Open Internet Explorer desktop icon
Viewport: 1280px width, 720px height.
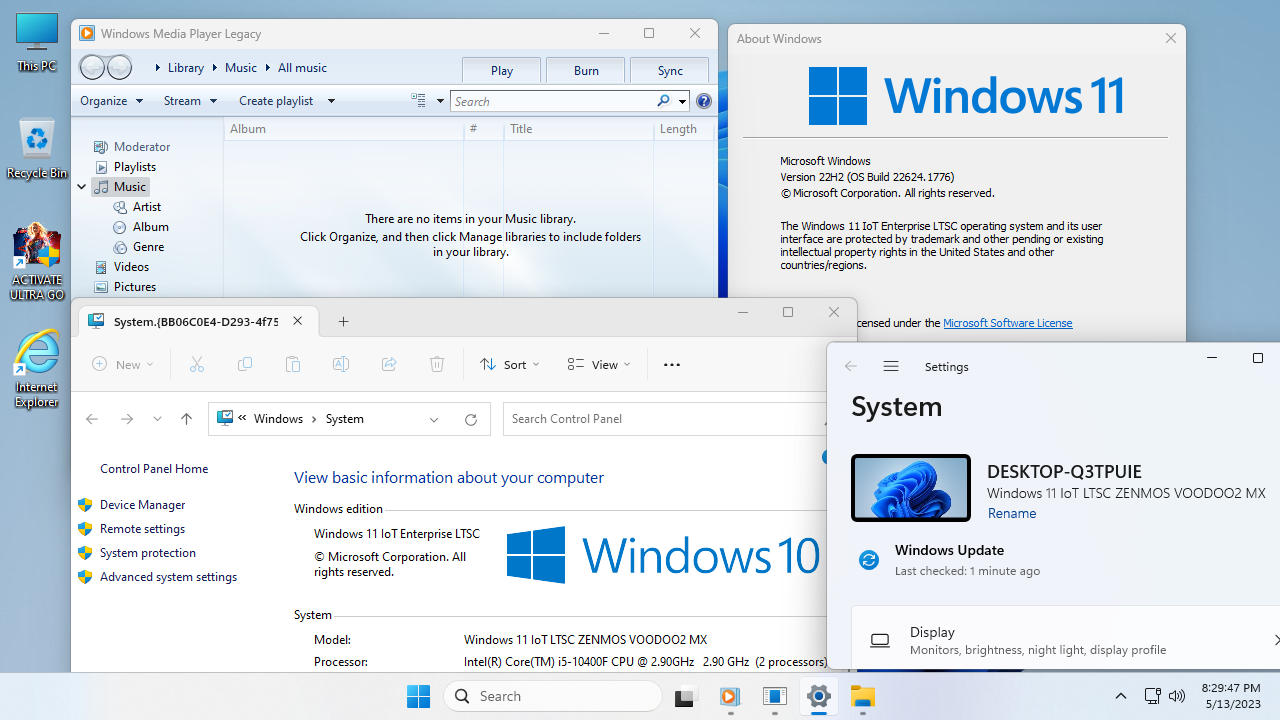click(37, 369)
